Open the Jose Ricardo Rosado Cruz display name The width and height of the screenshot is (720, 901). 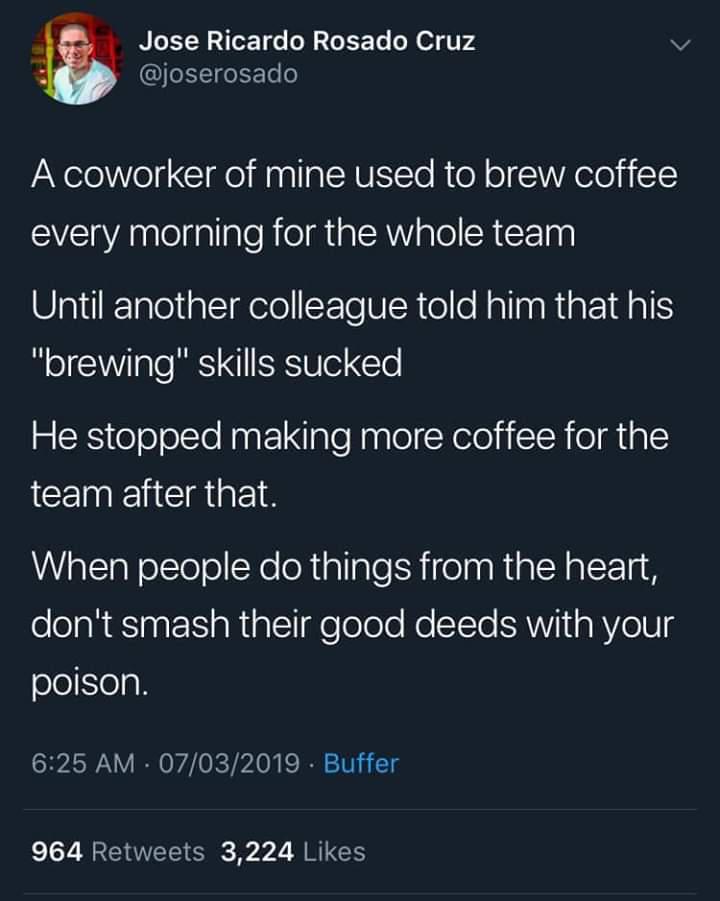click(x=306, y=41)
